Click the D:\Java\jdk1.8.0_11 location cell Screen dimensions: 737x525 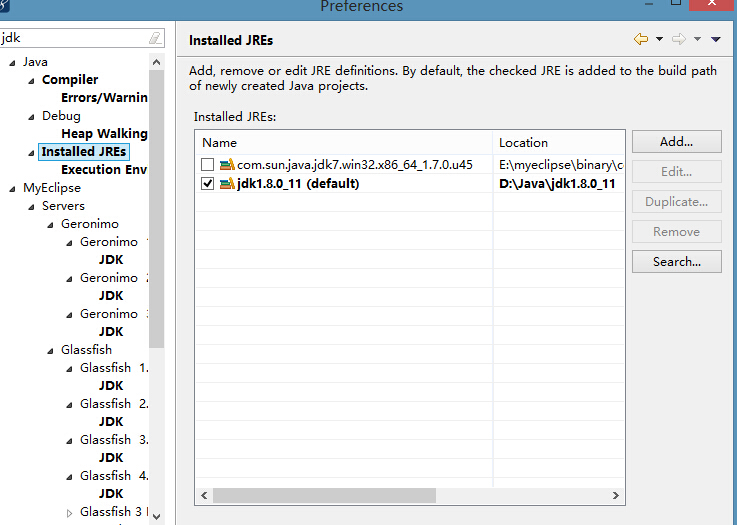(557, 183)
